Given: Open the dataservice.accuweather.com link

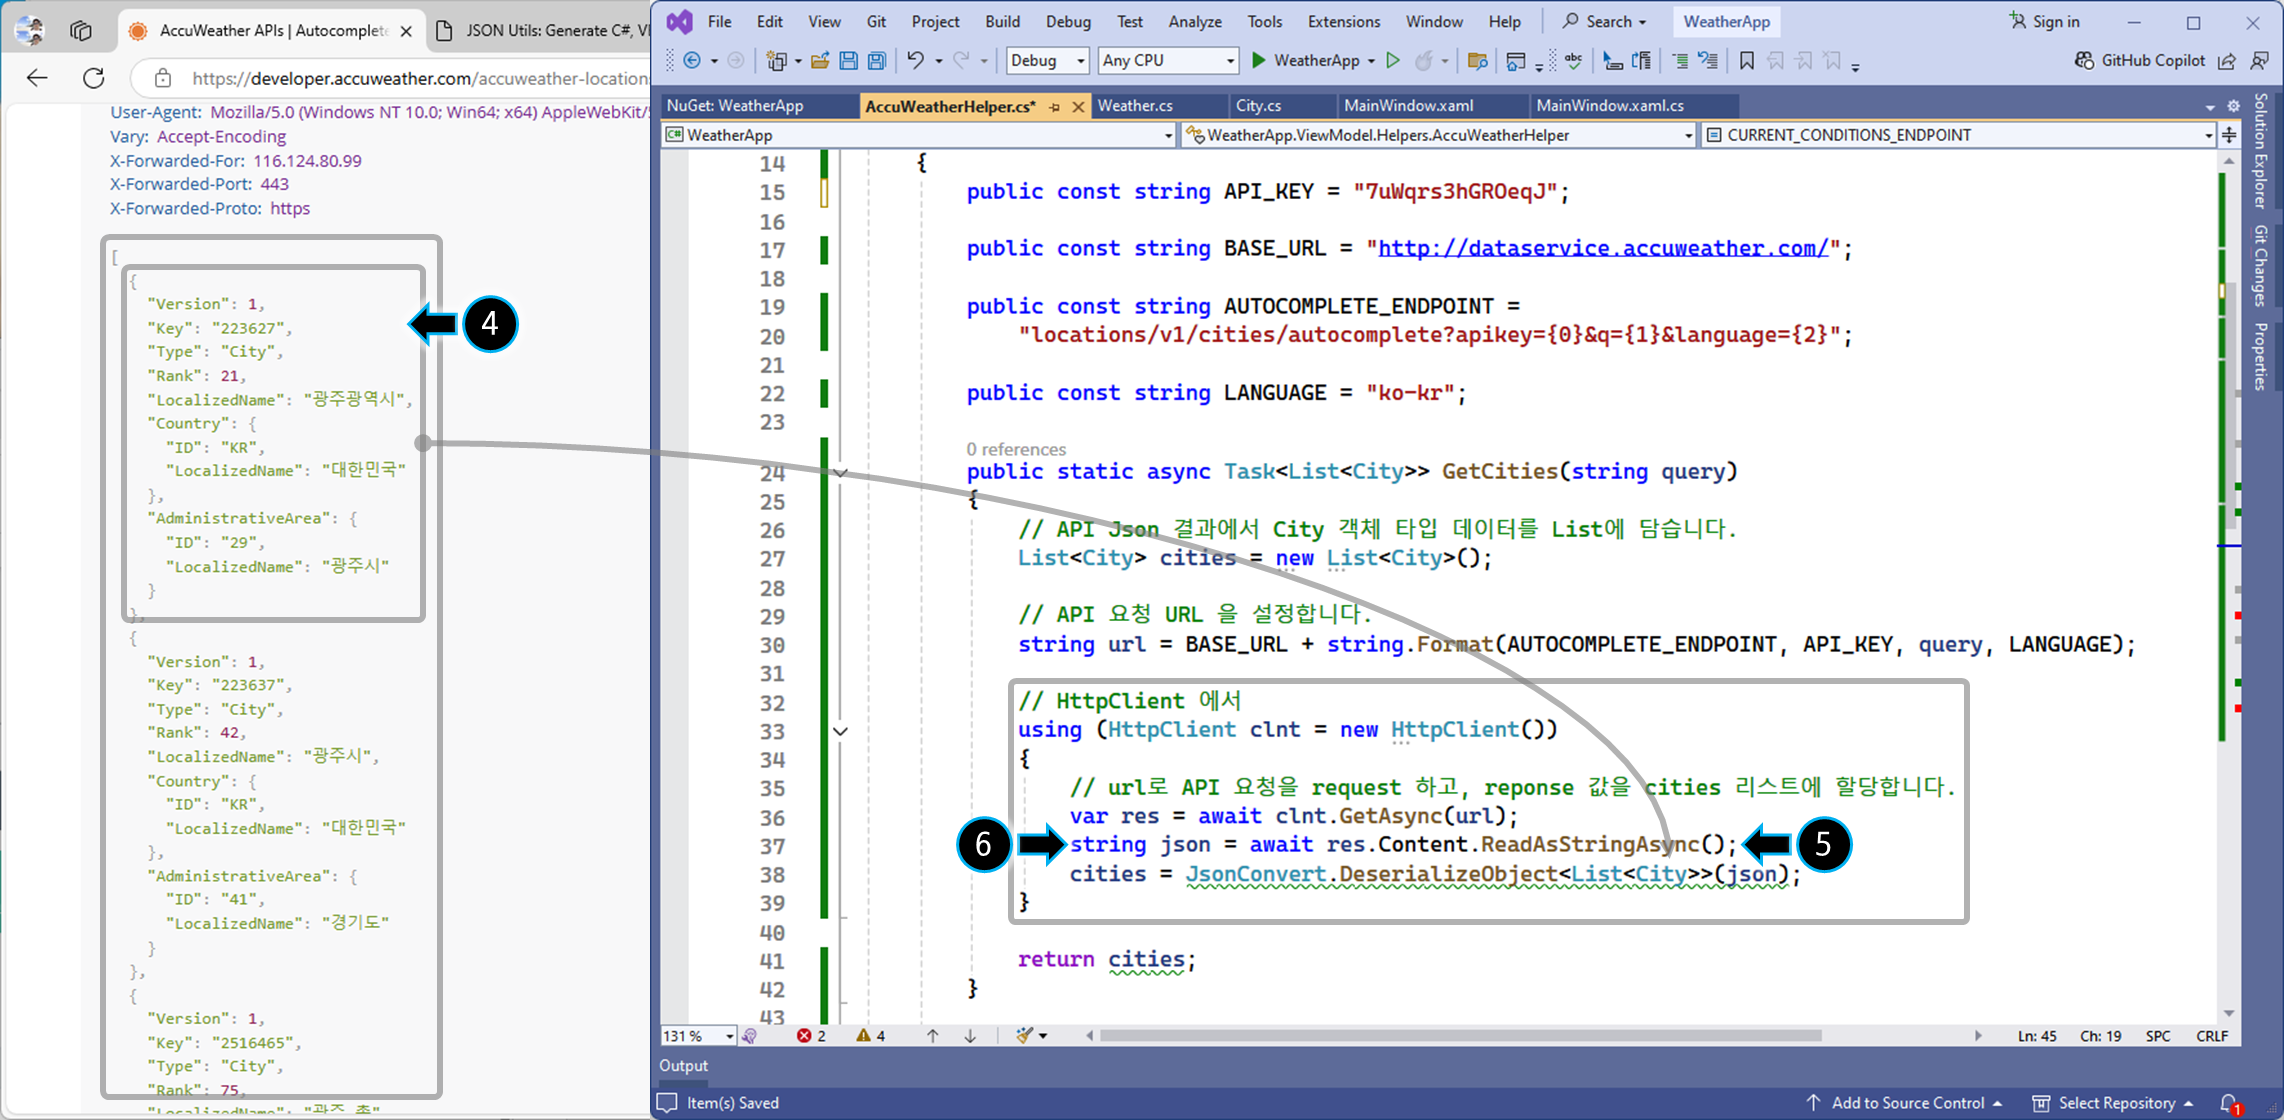Looking at the screenshot, I should pyautogui.click(x=1602, y=248).
